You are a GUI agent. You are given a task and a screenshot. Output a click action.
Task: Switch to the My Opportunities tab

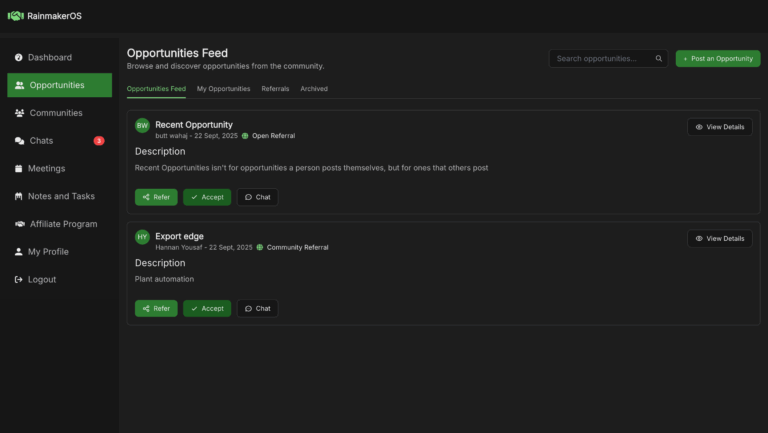point(223,89)
